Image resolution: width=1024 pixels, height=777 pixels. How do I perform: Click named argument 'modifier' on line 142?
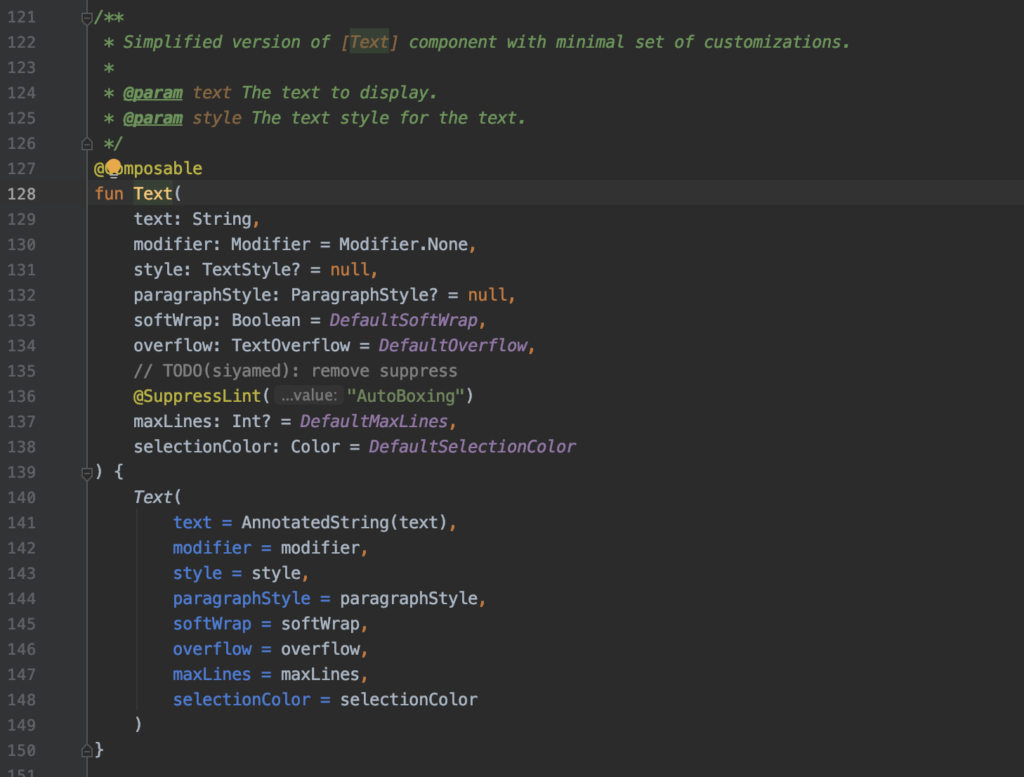[x=212, y=548]
